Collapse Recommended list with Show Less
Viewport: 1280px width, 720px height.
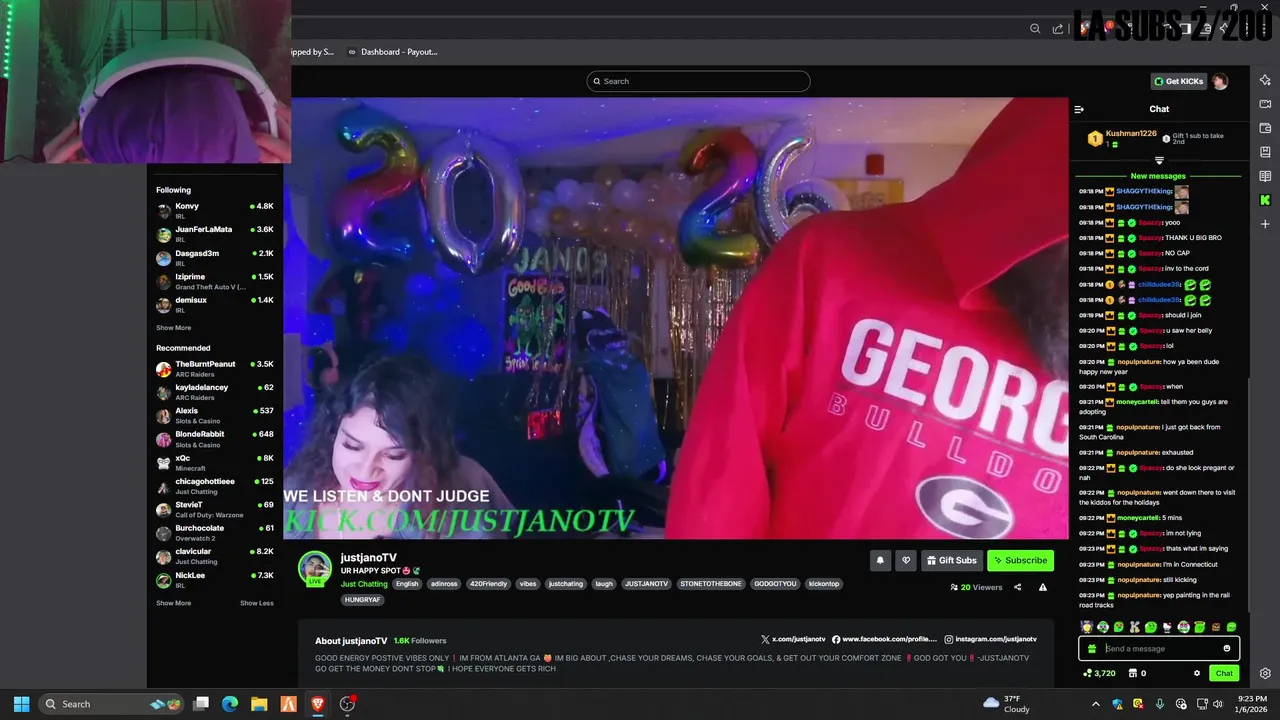[256, 603]
